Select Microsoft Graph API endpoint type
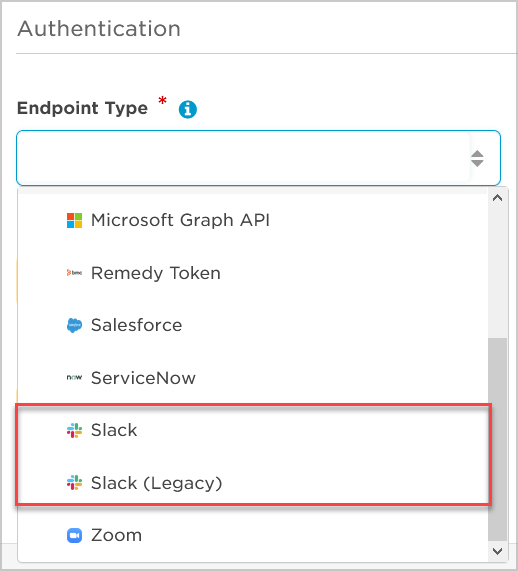518x571 pixels. click(x=253, y=220)
